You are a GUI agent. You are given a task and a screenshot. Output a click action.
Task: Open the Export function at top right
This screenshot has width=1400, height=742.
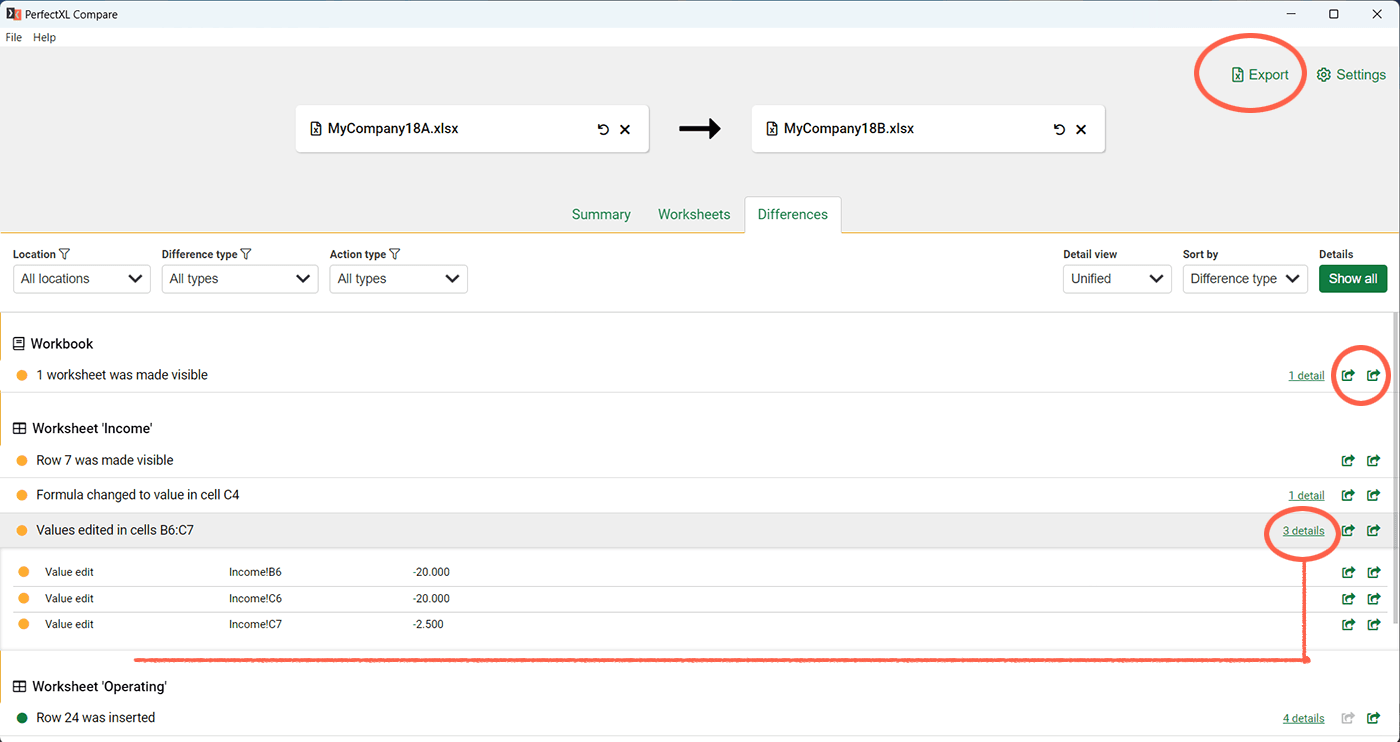[1259, 74]
